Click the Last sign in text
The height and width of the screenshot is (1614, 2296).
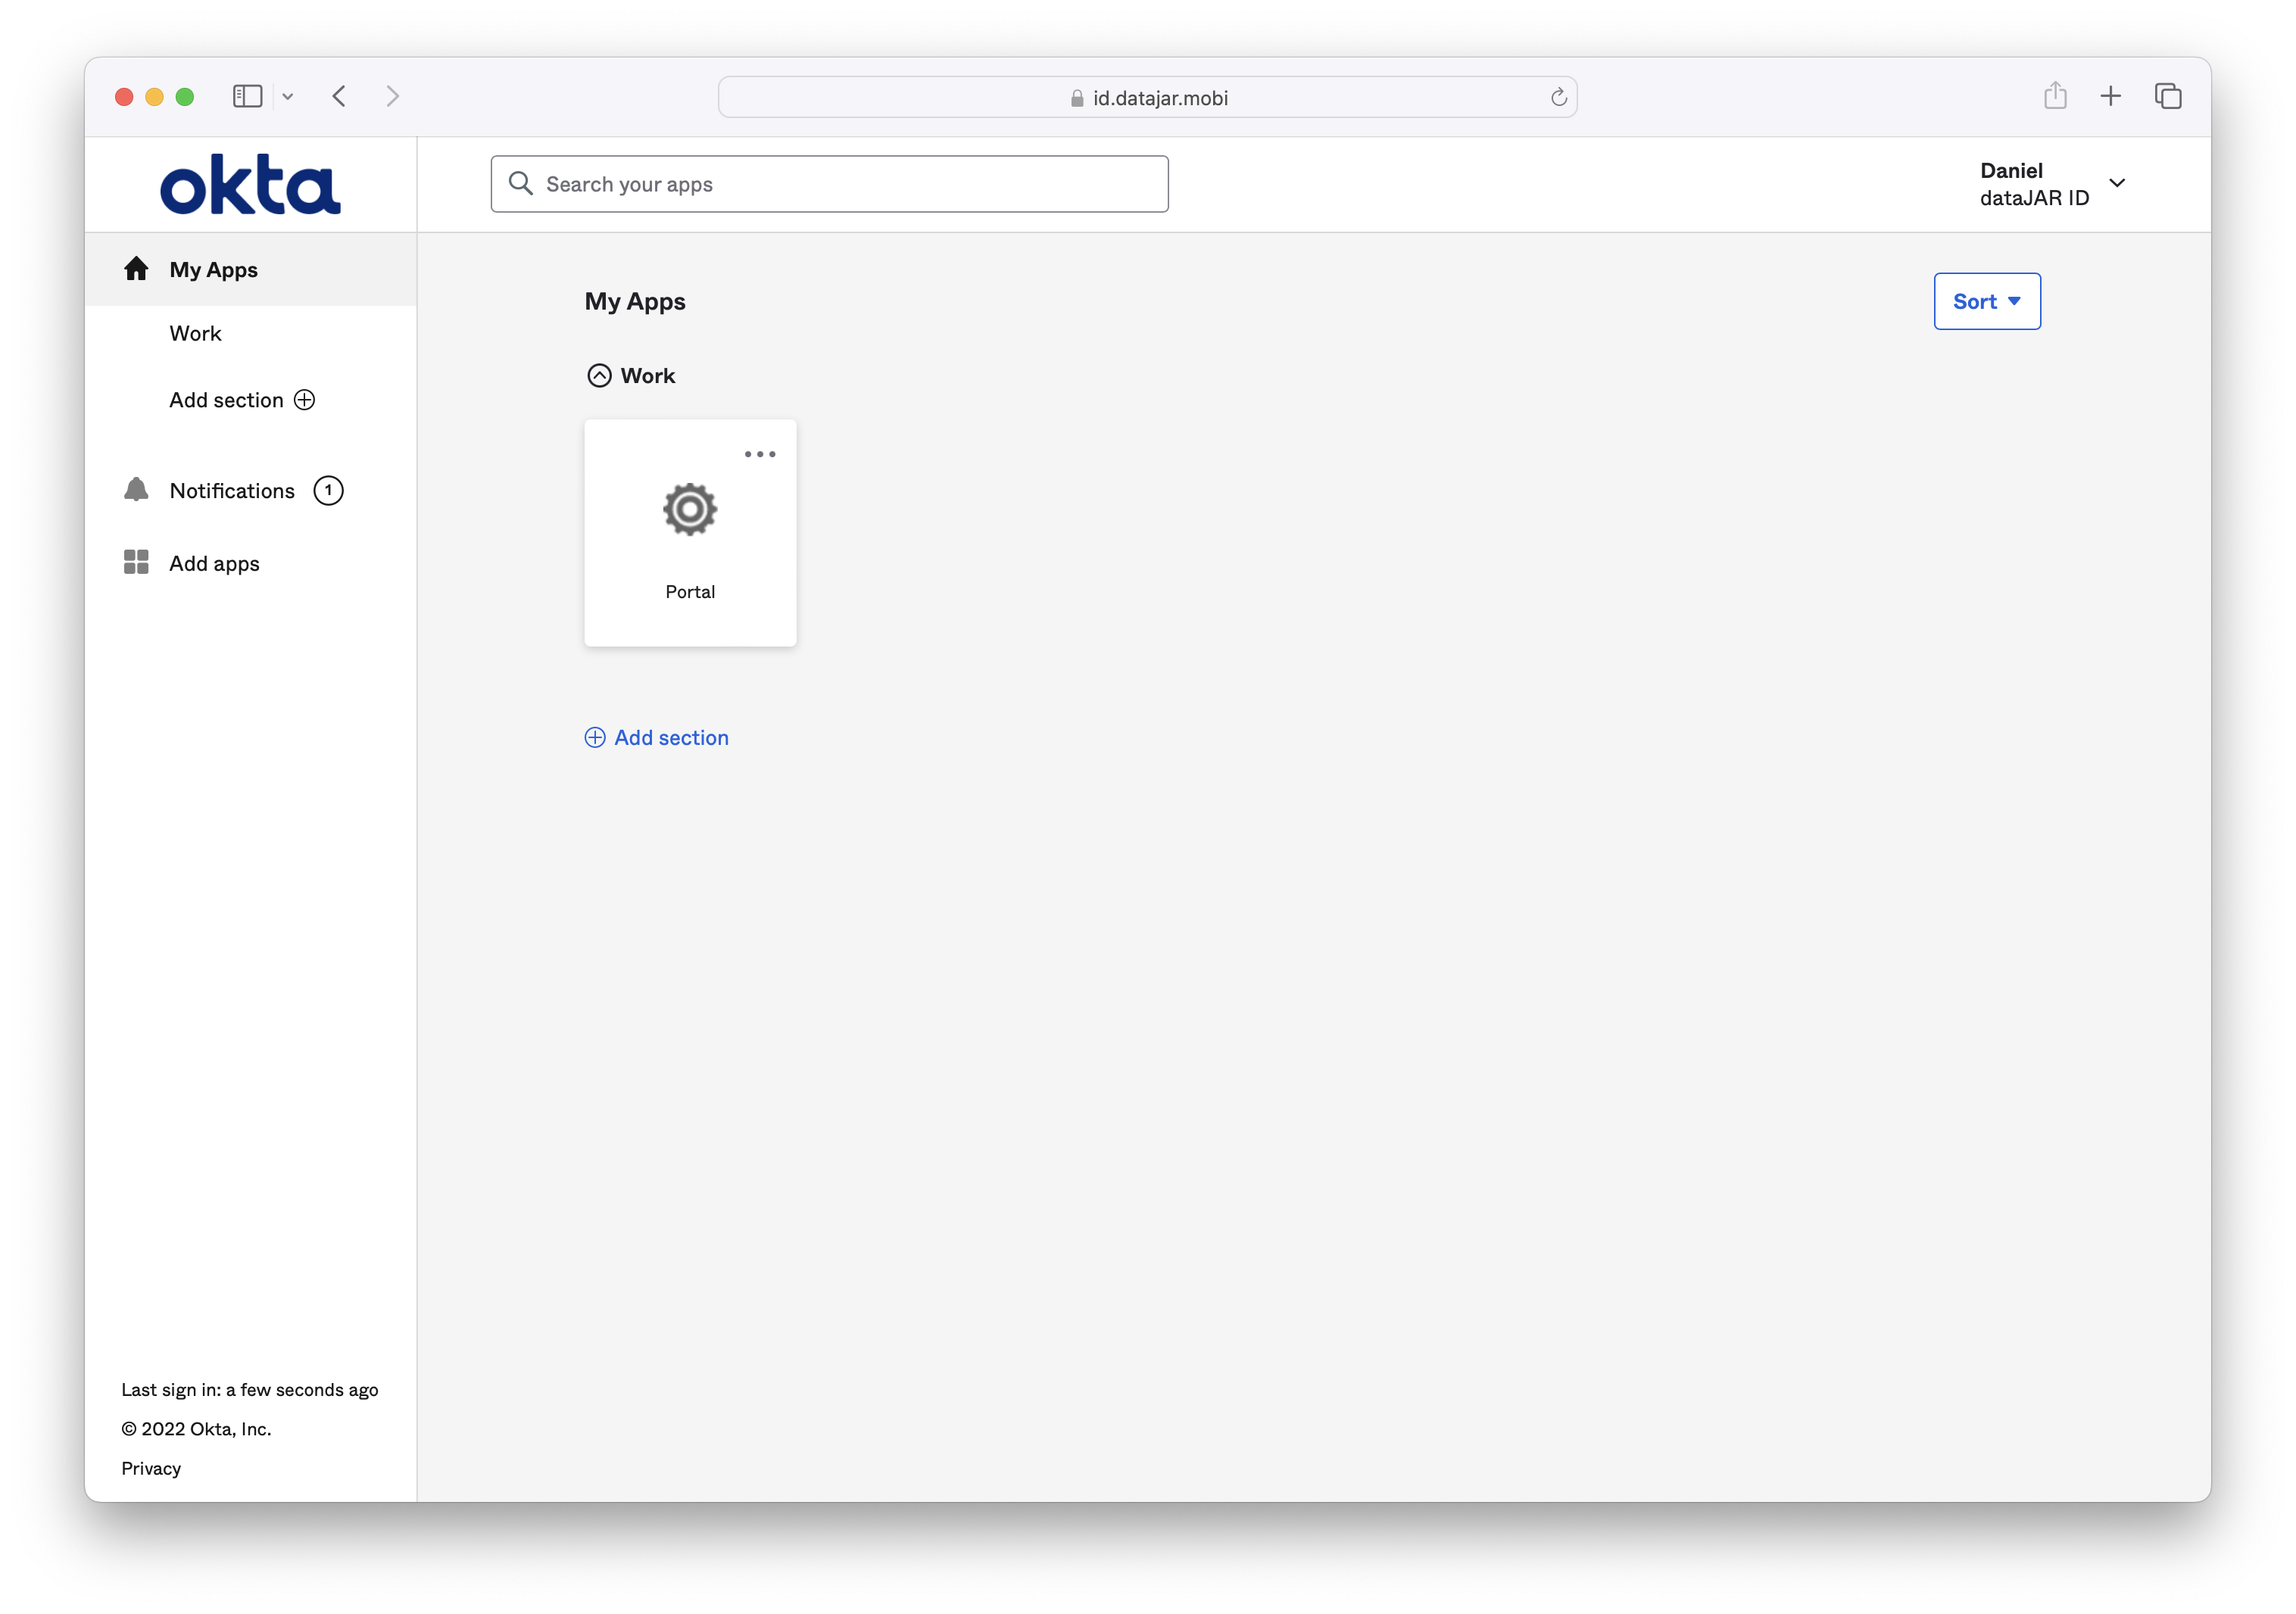(x=250, y=1389)
